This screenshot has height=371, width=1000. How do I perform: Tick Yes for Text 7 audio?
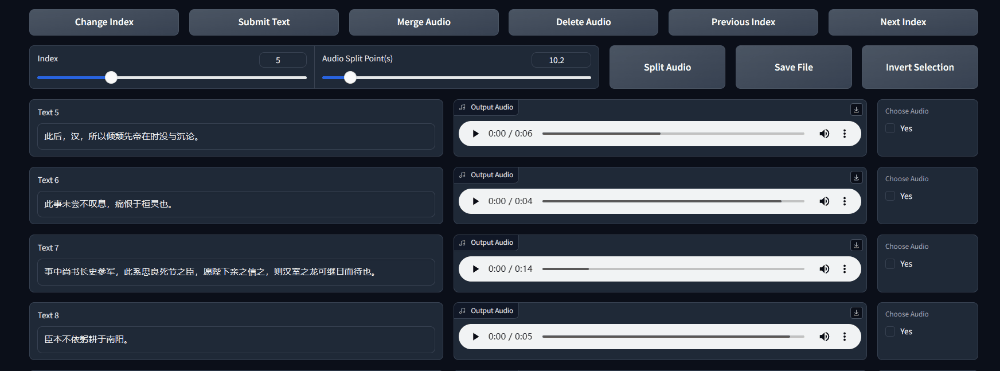coord(890,264)
